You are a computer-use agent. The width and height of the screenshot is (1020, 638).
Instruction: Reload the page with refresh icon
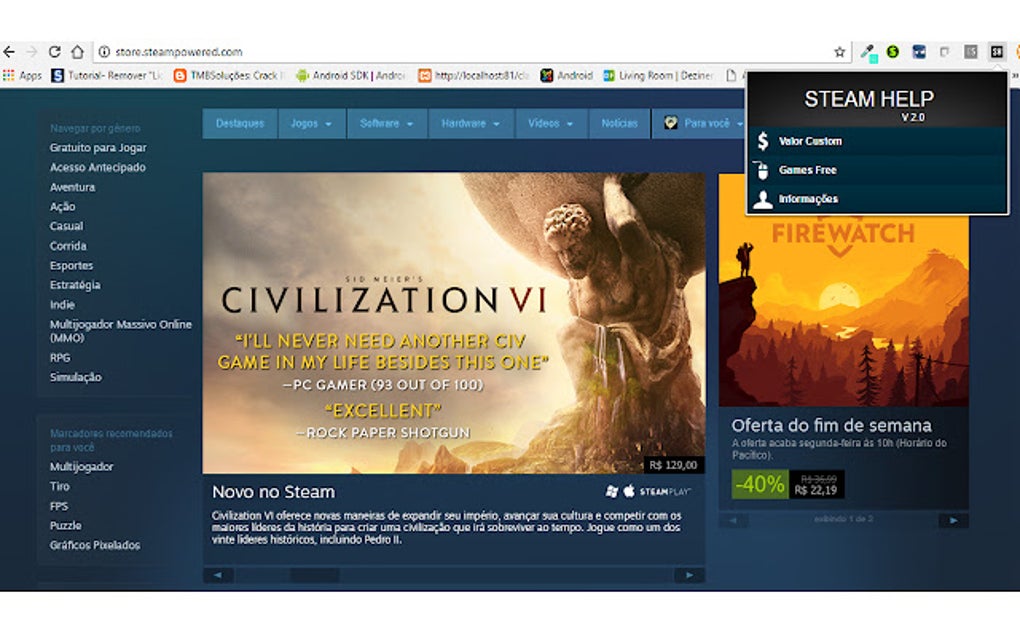click(55, 51)
